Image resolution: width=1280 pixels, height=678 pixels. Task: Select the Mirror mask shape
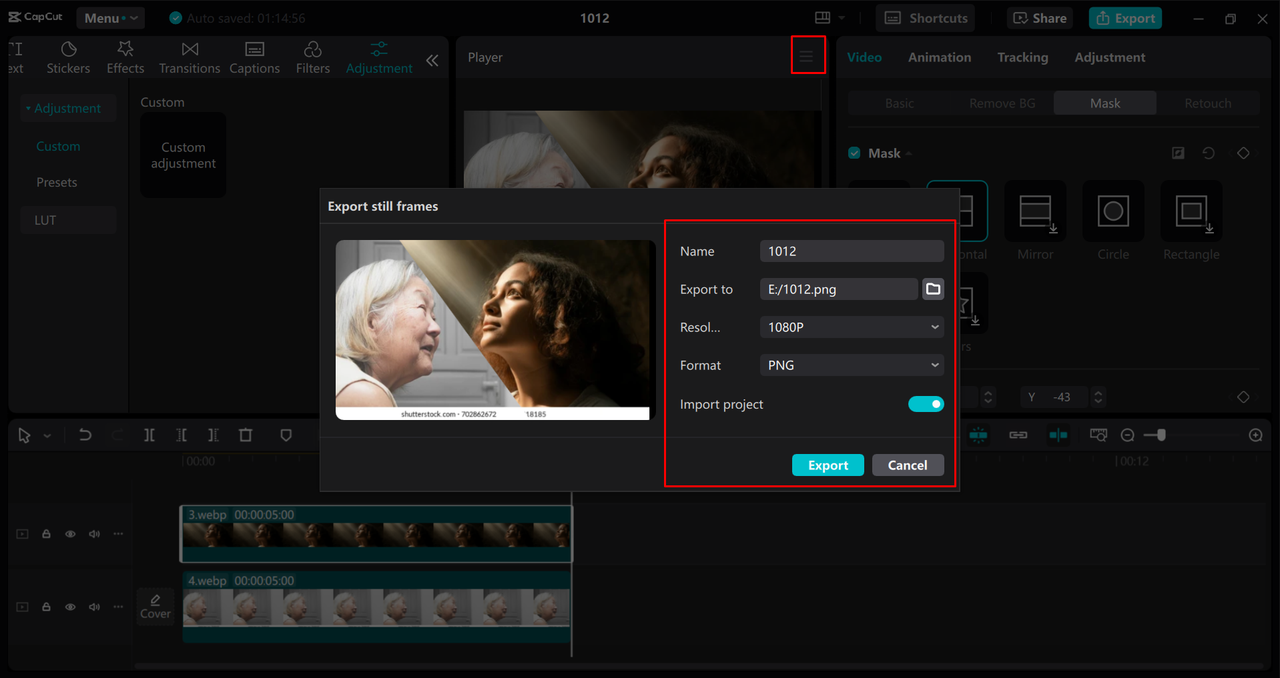click(1034, 211)
